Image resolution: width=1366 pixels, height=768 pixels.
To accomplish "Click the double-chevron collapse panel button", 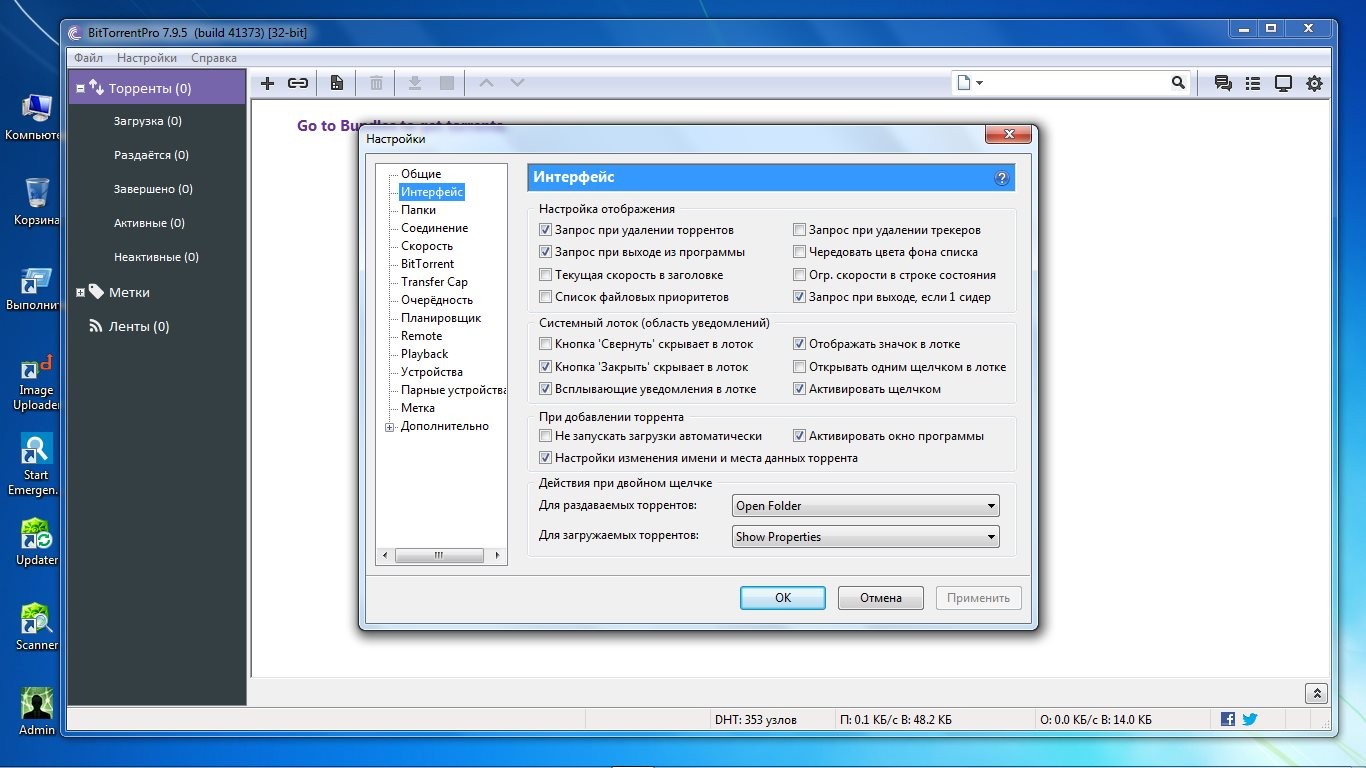I will [x=1317, y=693].
